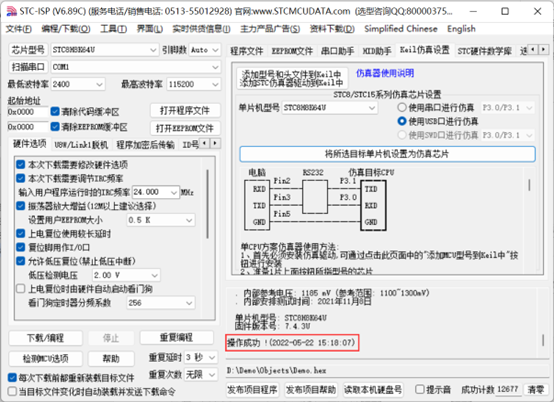The image size is (554, 402).
Task: Select 使用串口进行仿真 radio button
Action: [x=401, y=107]
